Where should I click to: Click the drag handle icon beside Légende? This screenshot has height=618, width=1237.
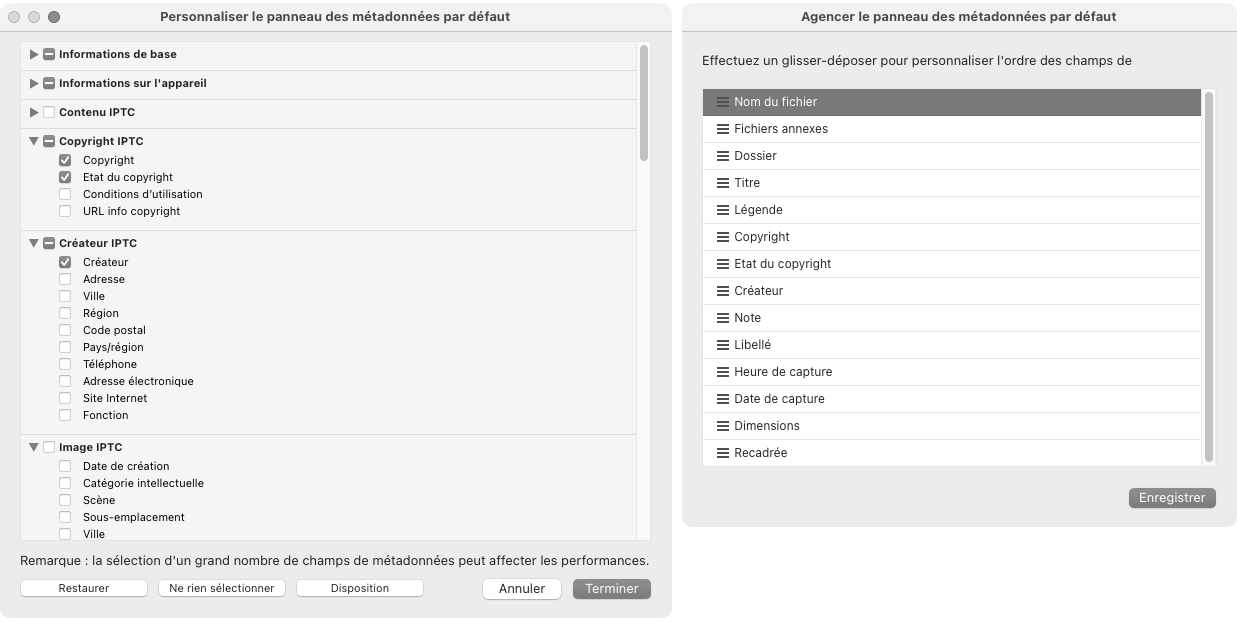(x=723, y=210)
